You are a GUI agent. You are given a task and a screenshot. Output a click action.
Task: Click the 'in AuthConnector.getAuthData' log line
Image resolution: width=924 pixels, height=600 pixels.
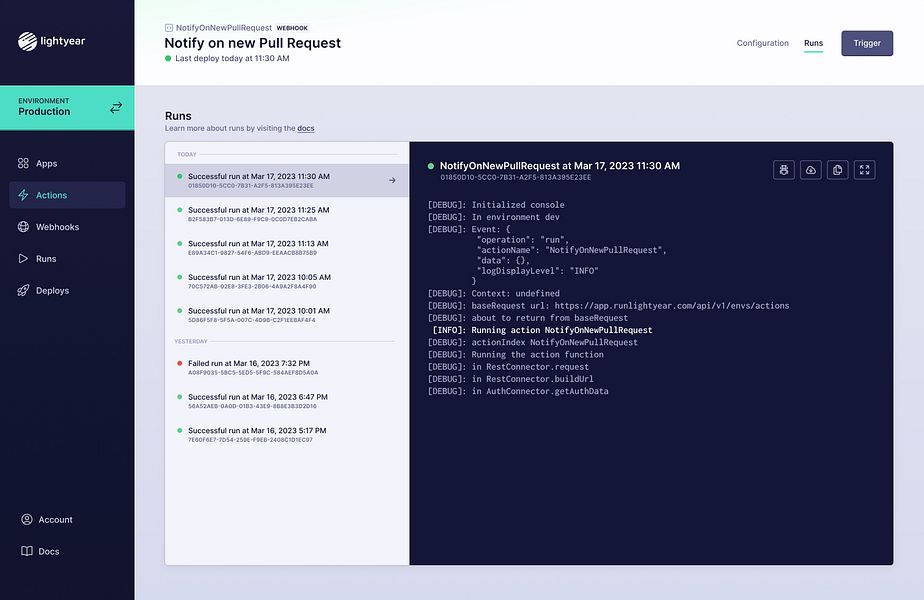[x=517, y=391]
